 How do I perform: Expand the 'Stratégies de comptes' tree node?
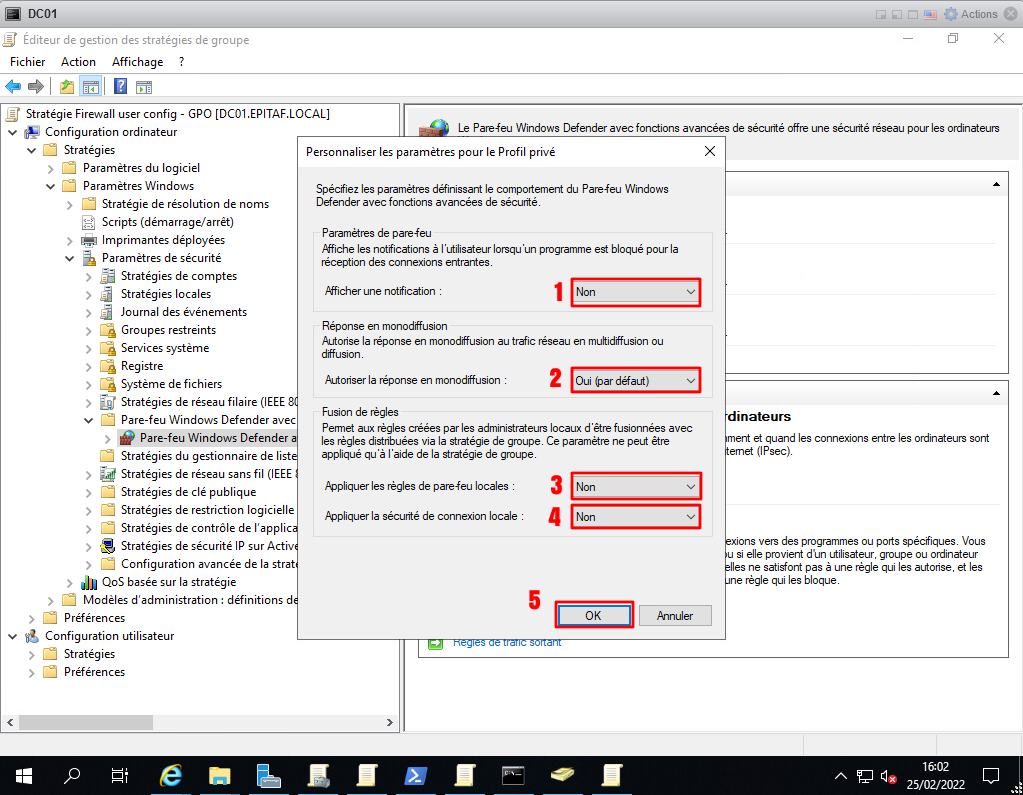(89, 276)
